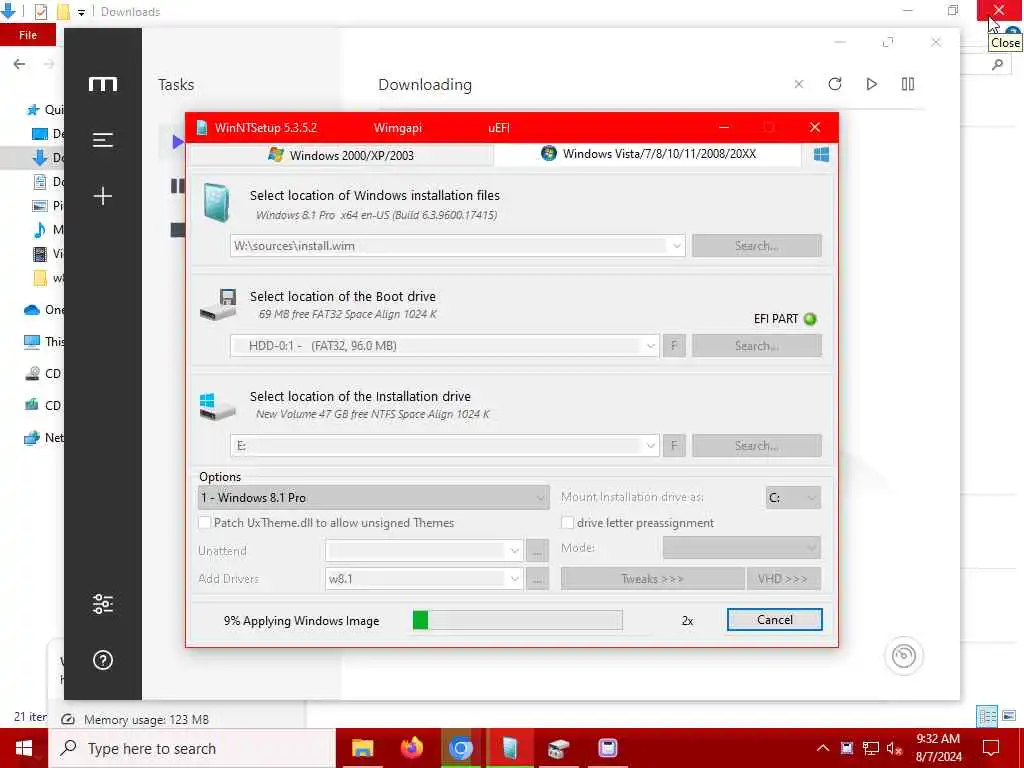Image resolution: width=1024 pixels, height=768 pixels.
Task: Click the taskbar search box
Action: coord(192,748)
